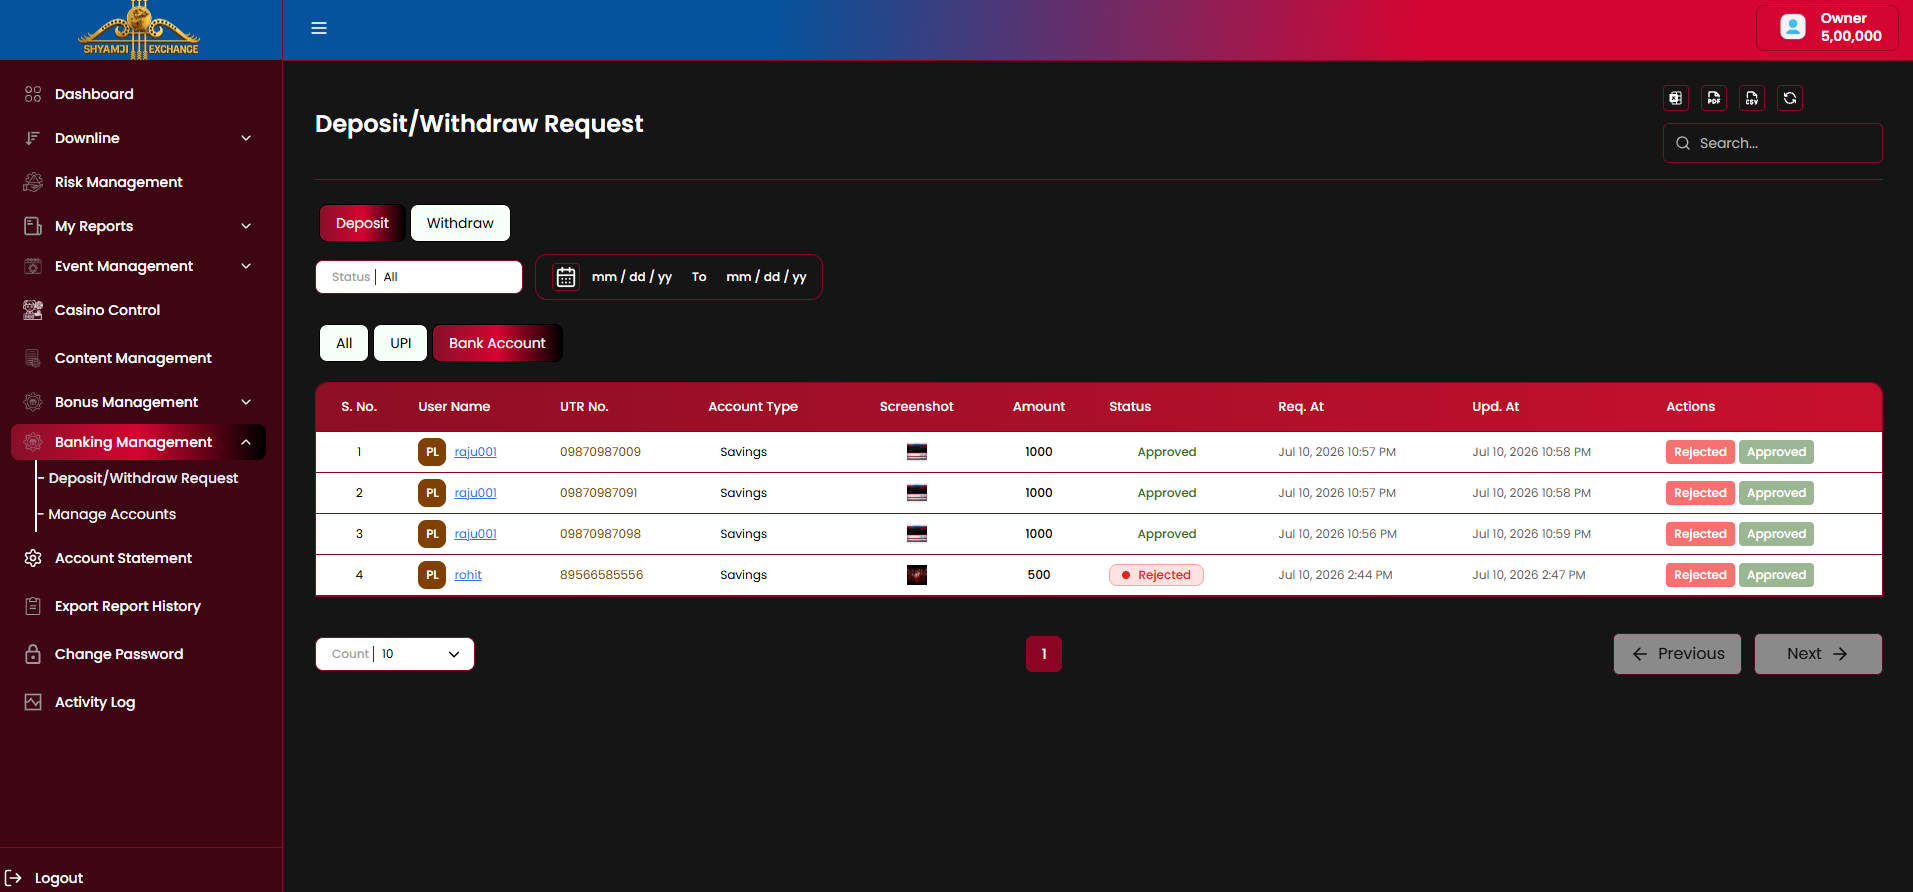The image size is (1913, 892).
Task: Focus the Search input field
Action: 1773,143
